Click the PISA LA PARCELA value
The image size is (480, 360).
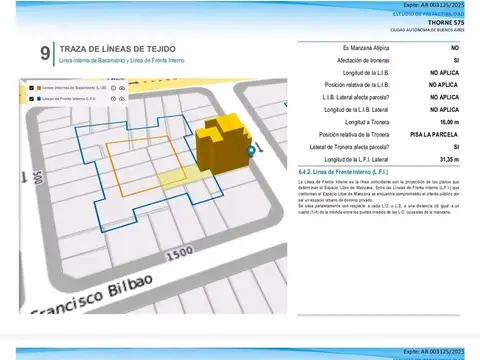(x=434, y=135)
